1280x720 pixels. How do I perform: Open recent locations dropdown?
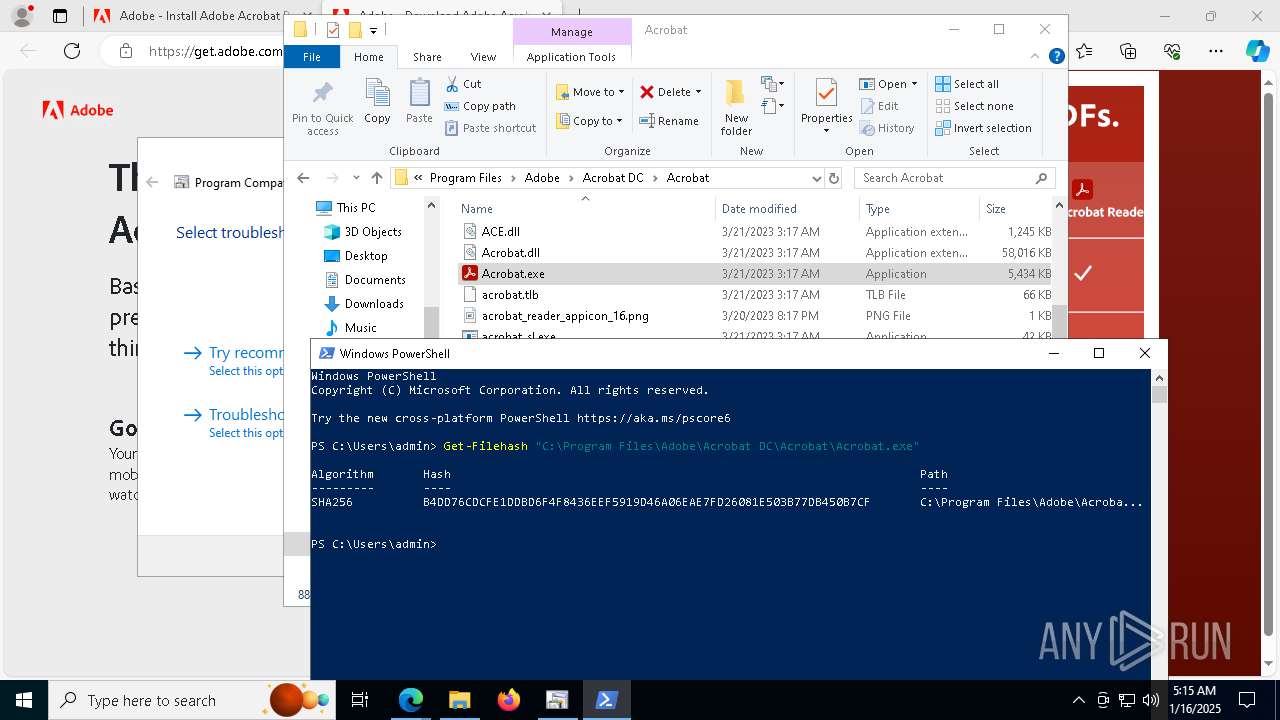coord(356,178)
